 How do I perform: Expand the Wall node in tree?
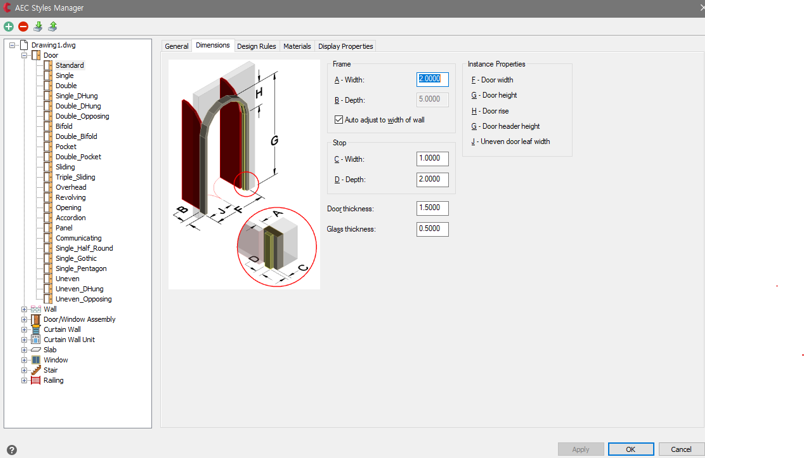24,309
